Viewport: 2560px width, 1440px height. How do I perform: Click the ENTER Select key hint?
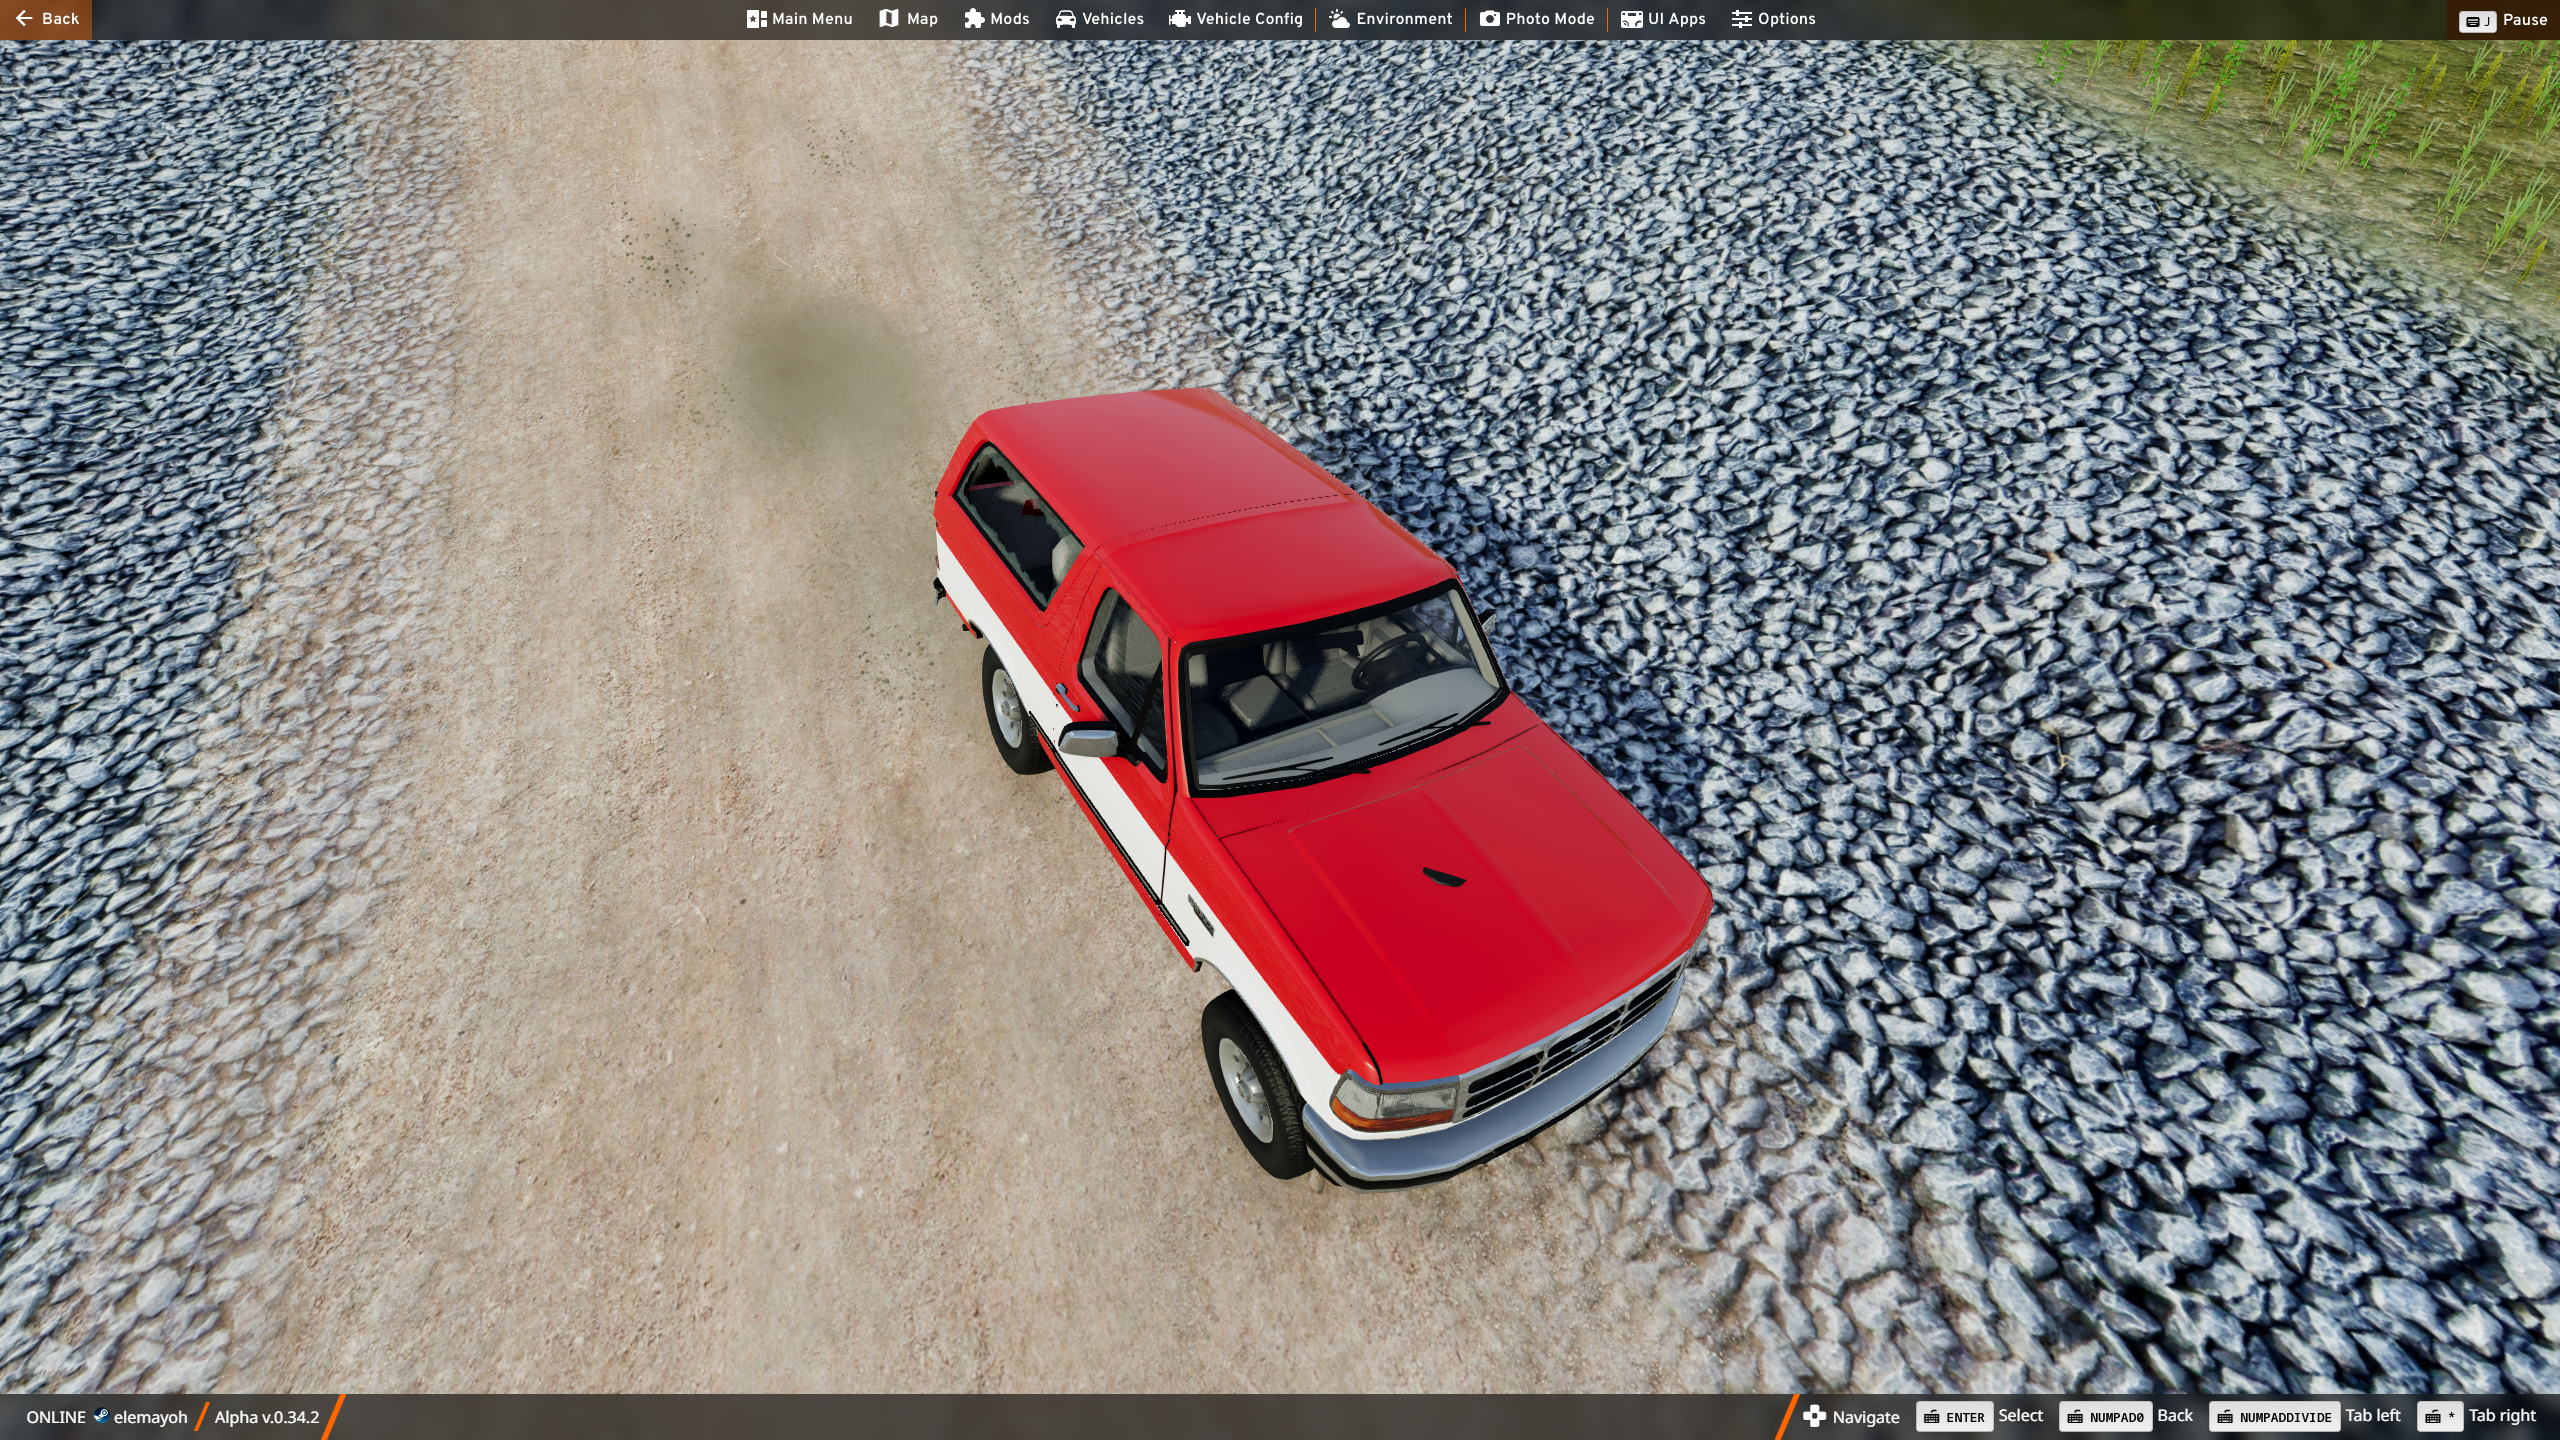click(x=1954, y=1416)
